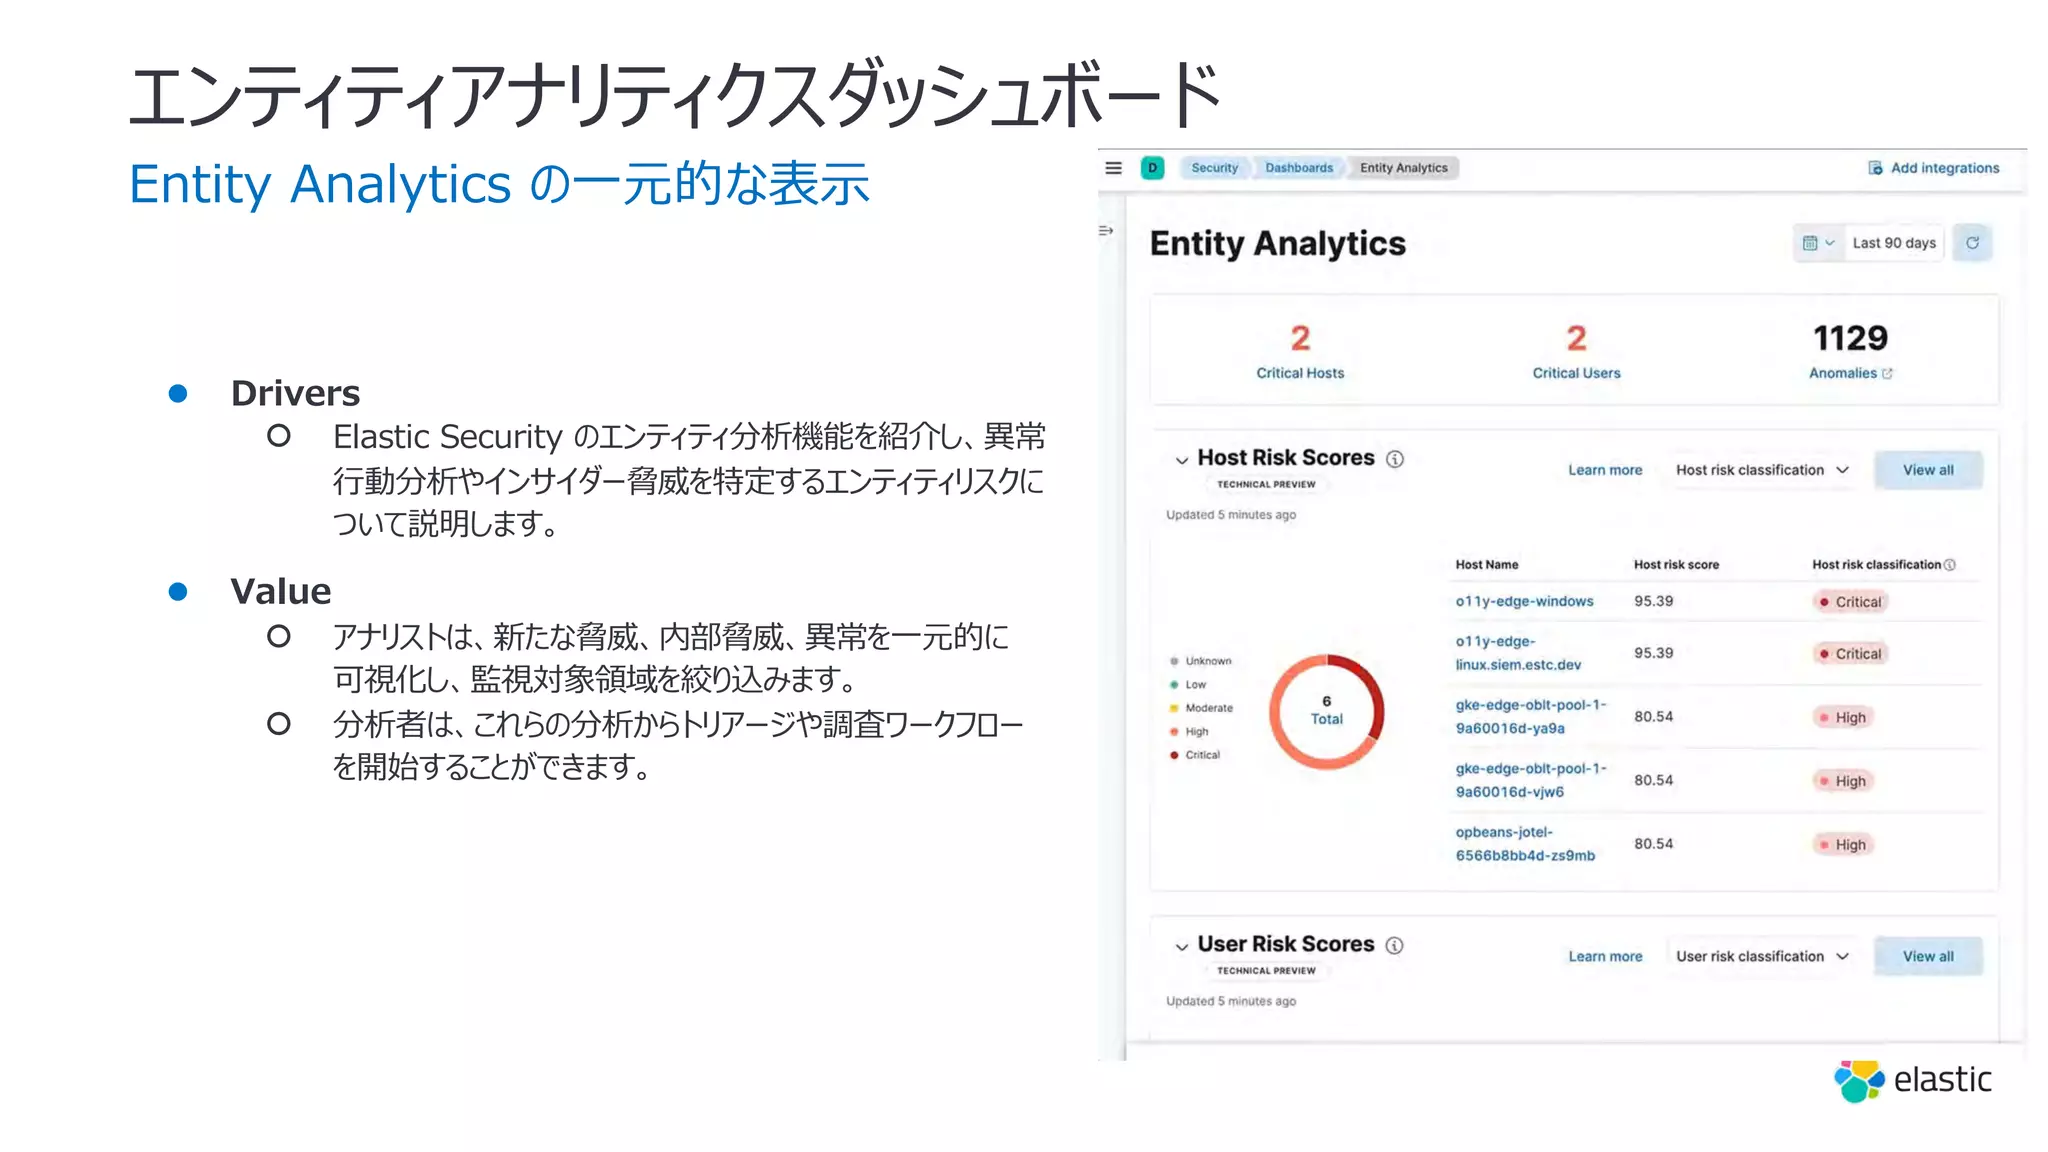
Task: Click the Host Name column header
Action: click(1487, 565)
